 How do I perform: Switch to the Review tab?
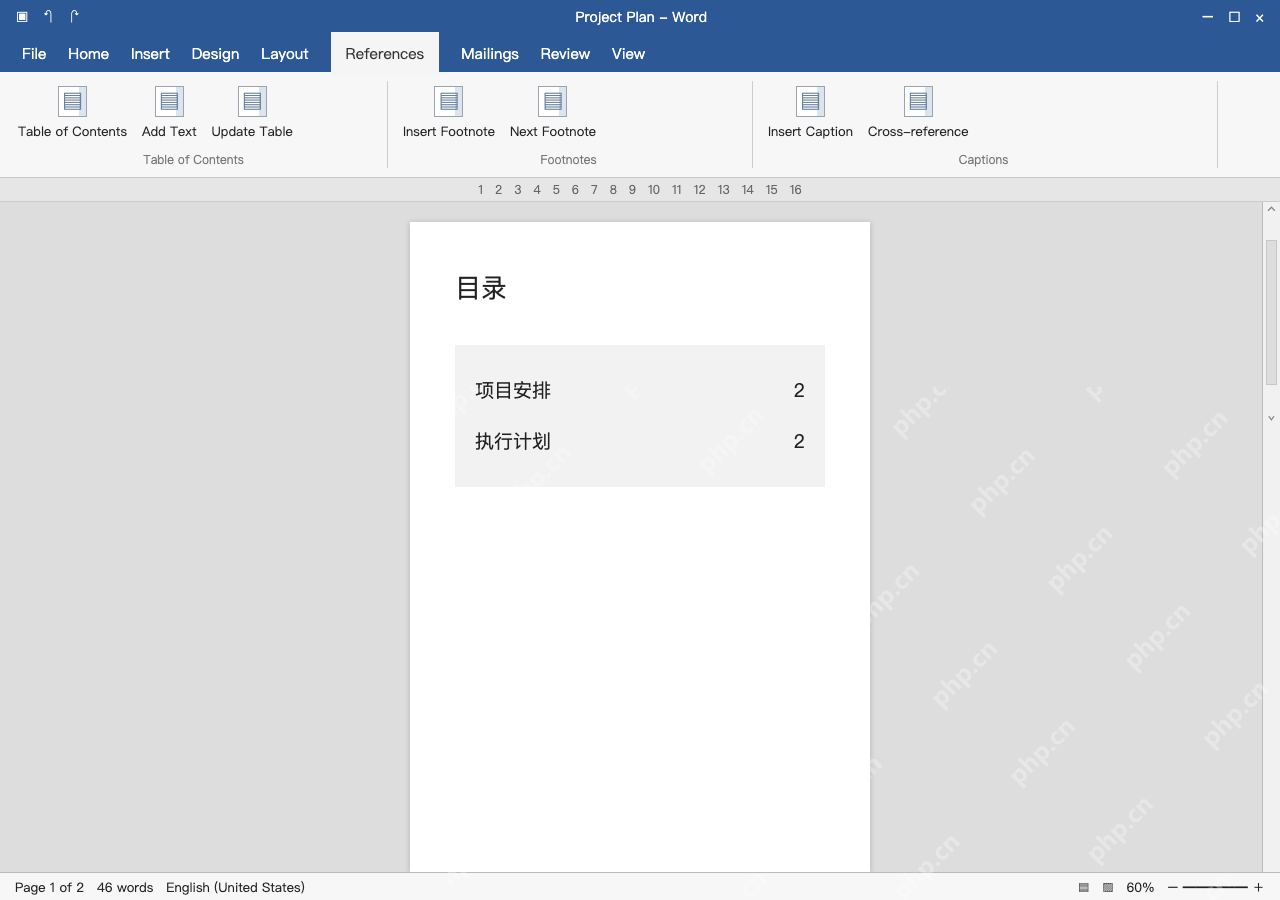point(565,54)
